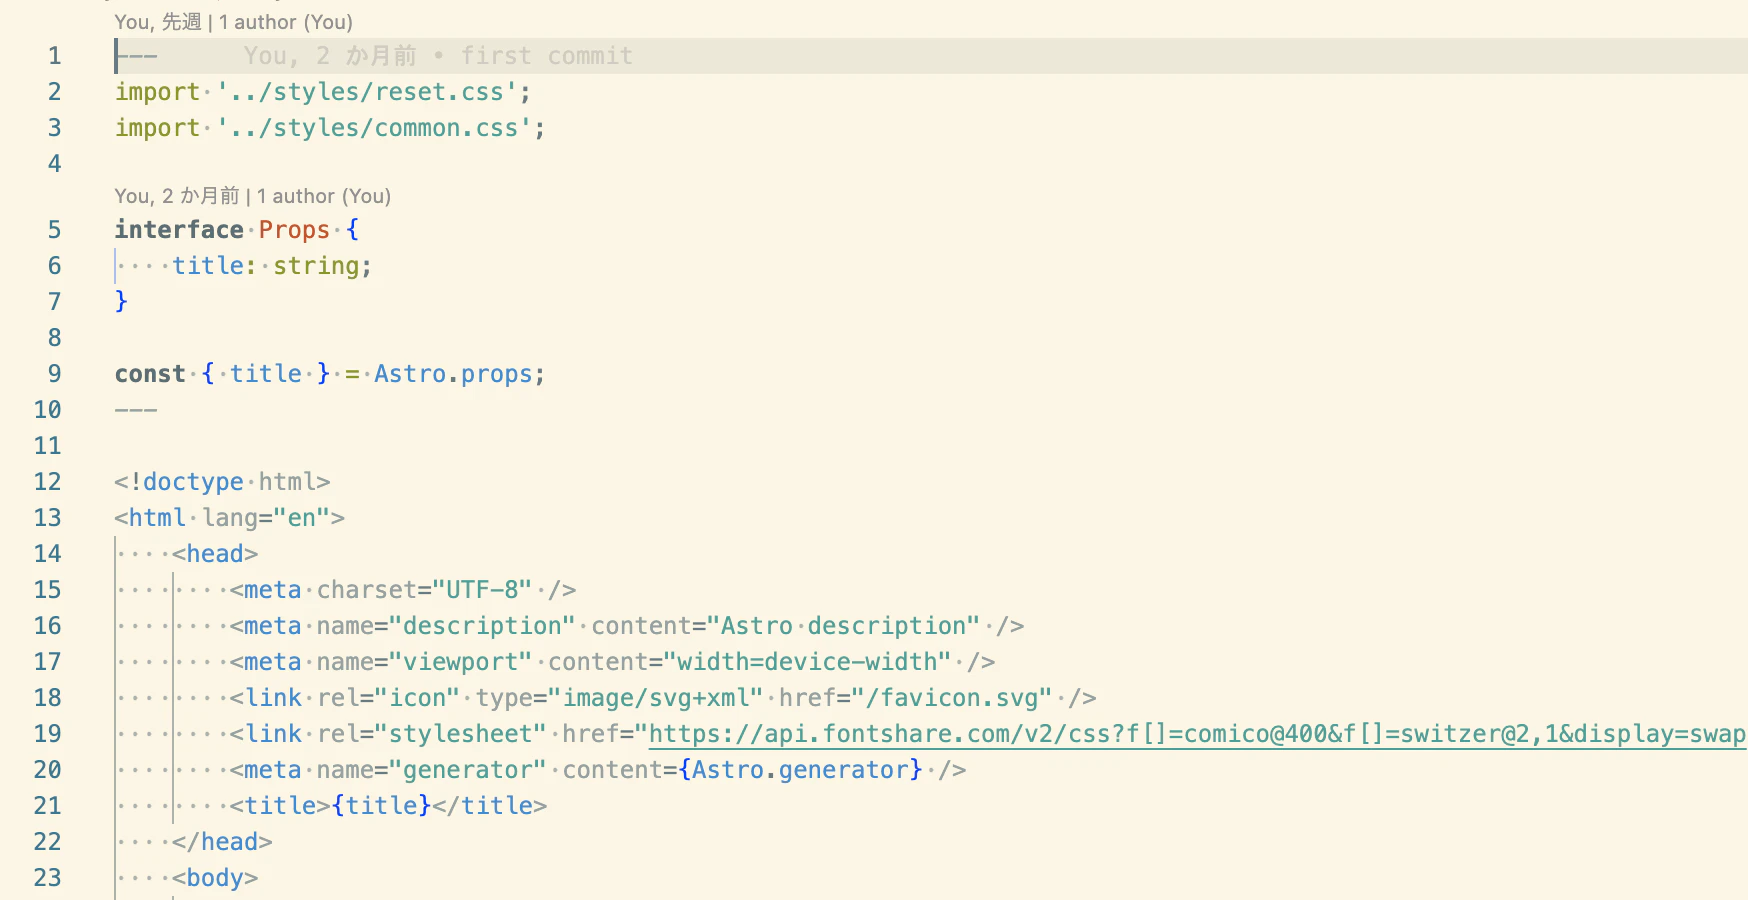Screen dimensions: 1748x900
Task: Click the opening <head> tag
Action: [x=215, y=554]
